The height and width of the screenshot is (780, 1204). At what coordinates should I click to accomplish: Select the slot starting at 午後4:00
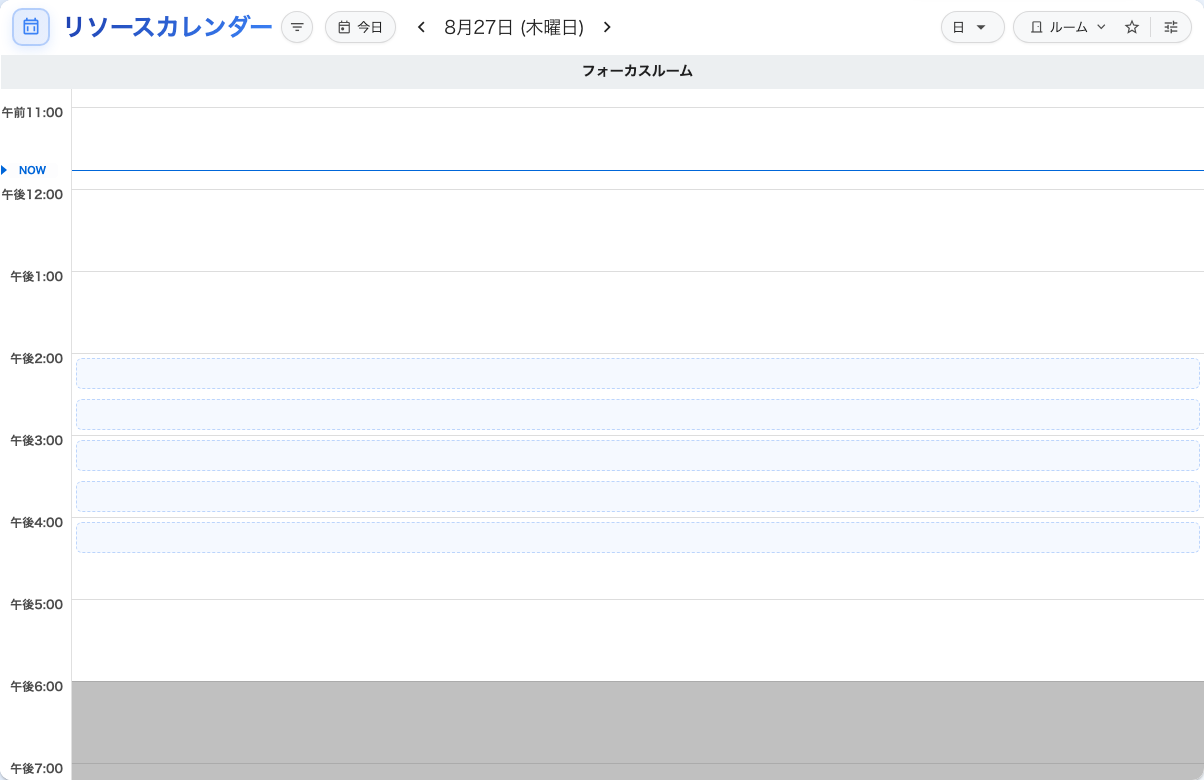tap(638, 537)
